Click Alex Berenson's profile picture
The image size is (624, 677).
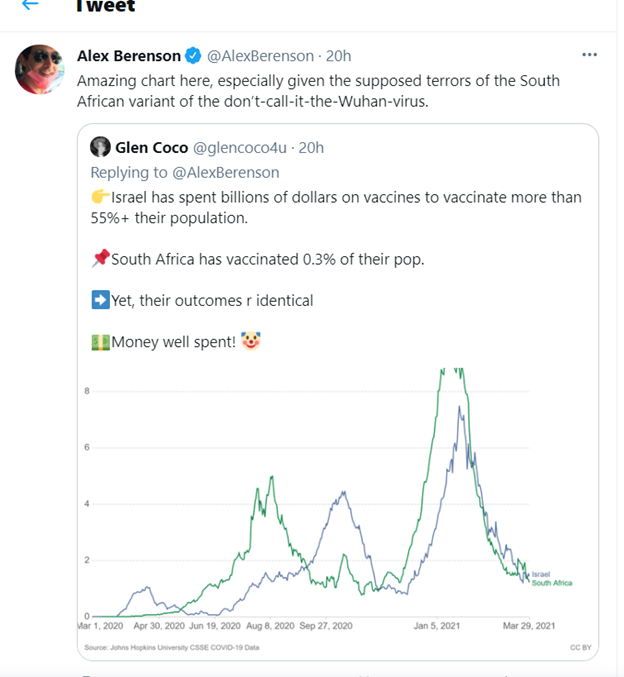coord(41,71)
